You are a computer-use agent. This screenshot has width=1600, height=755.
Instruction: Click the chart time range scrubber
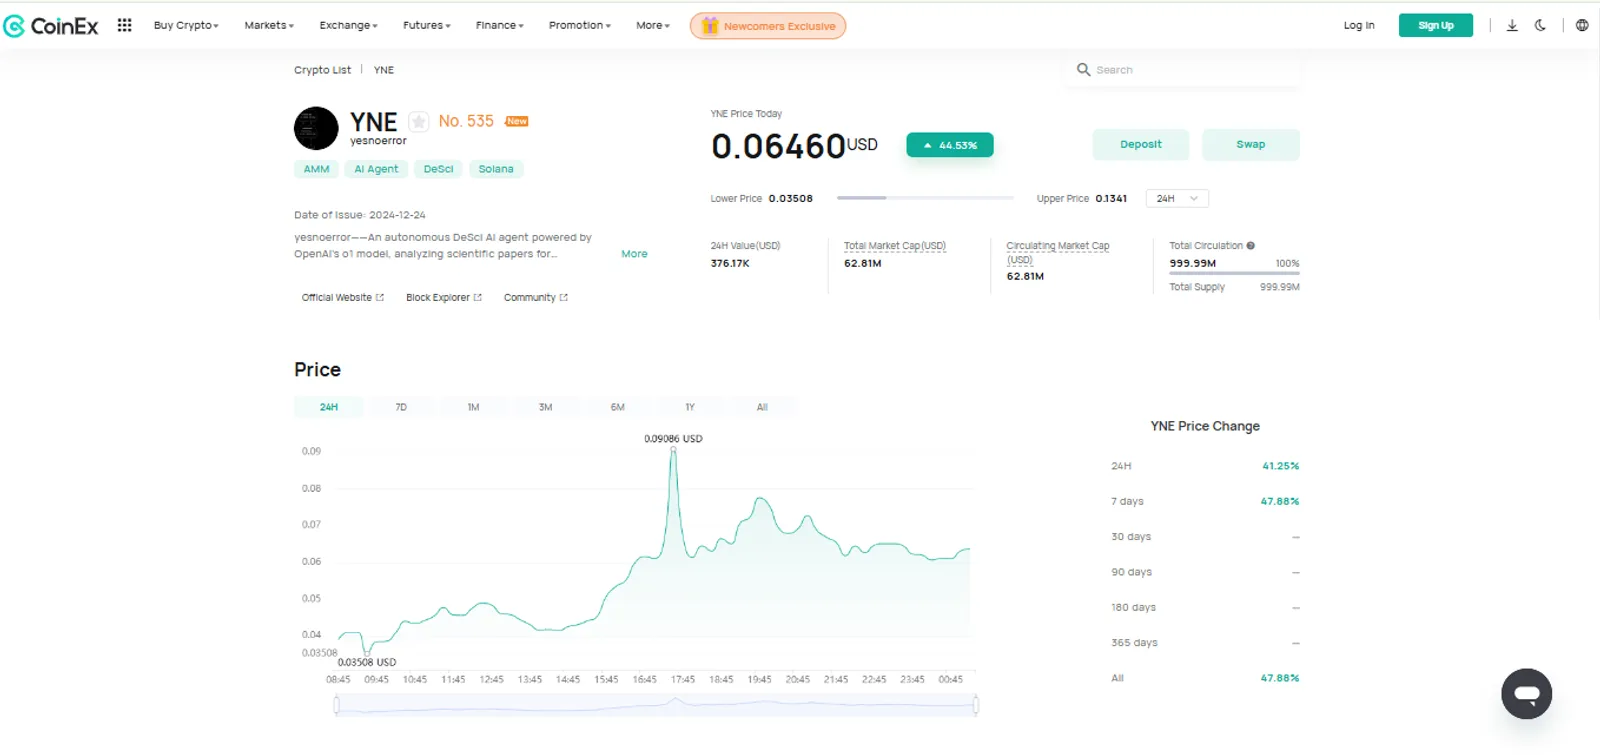coord(656,705)
